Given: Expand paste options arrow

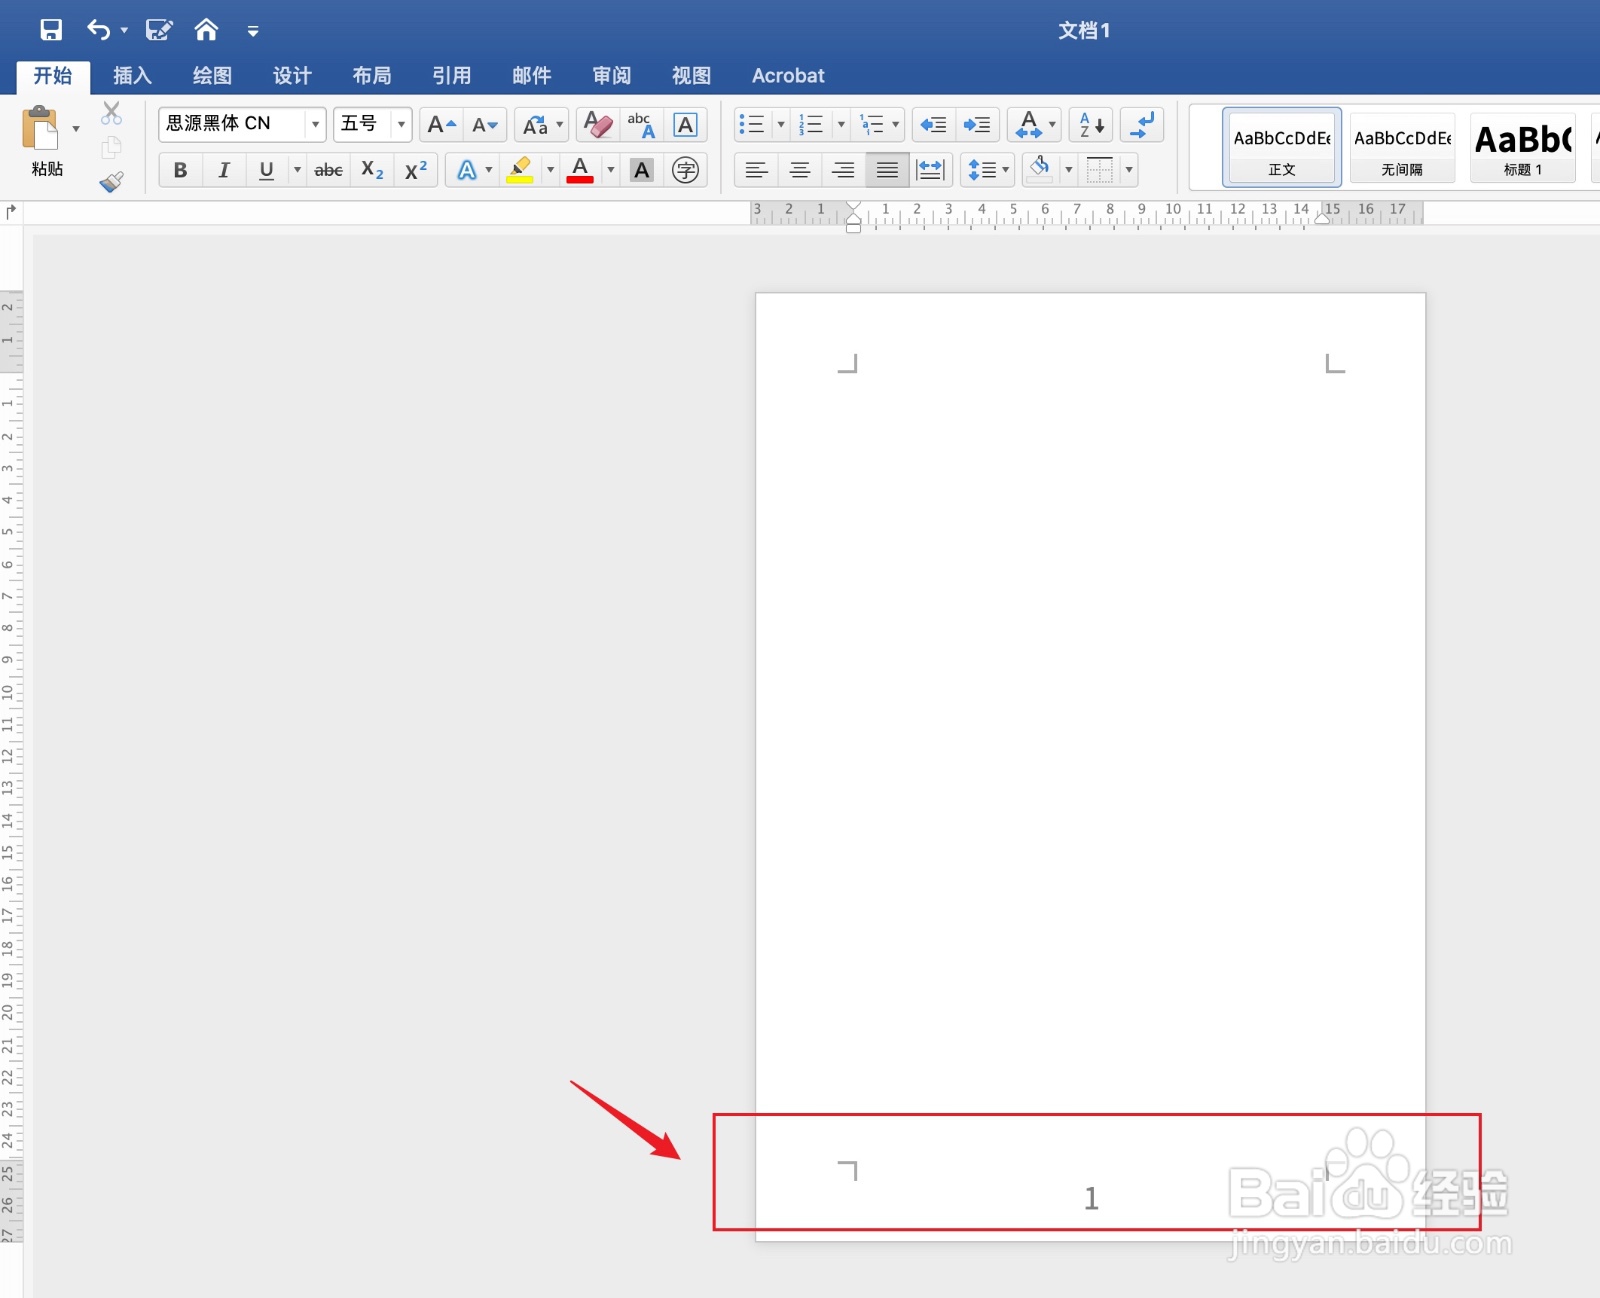Looking at the screenshot, I should tap(76, 129).
